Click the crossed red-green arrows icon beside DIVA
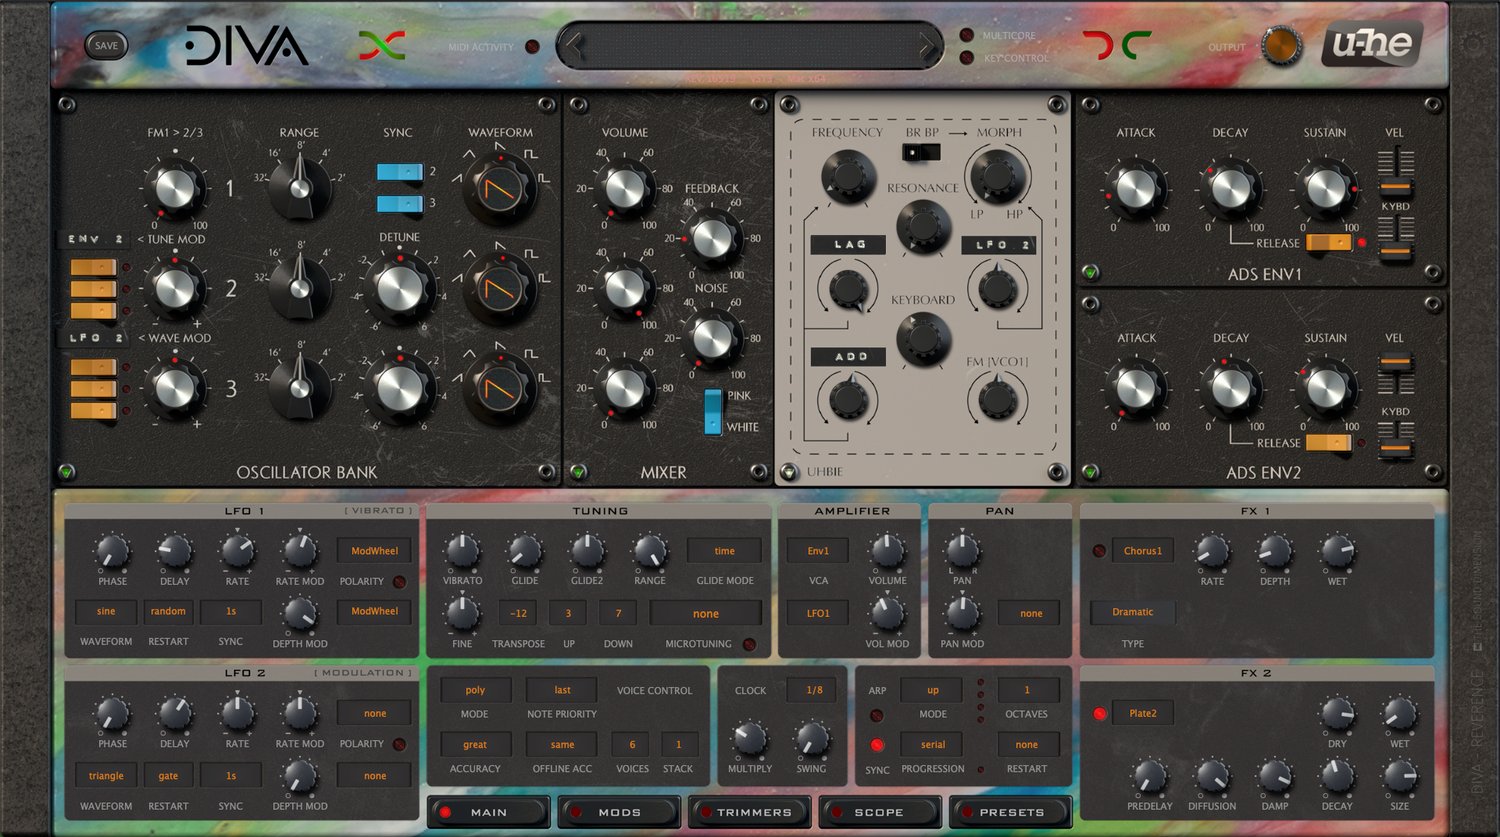Image resolution: width=1500 pixels, height=837 pixels. [x=382, y=46]
